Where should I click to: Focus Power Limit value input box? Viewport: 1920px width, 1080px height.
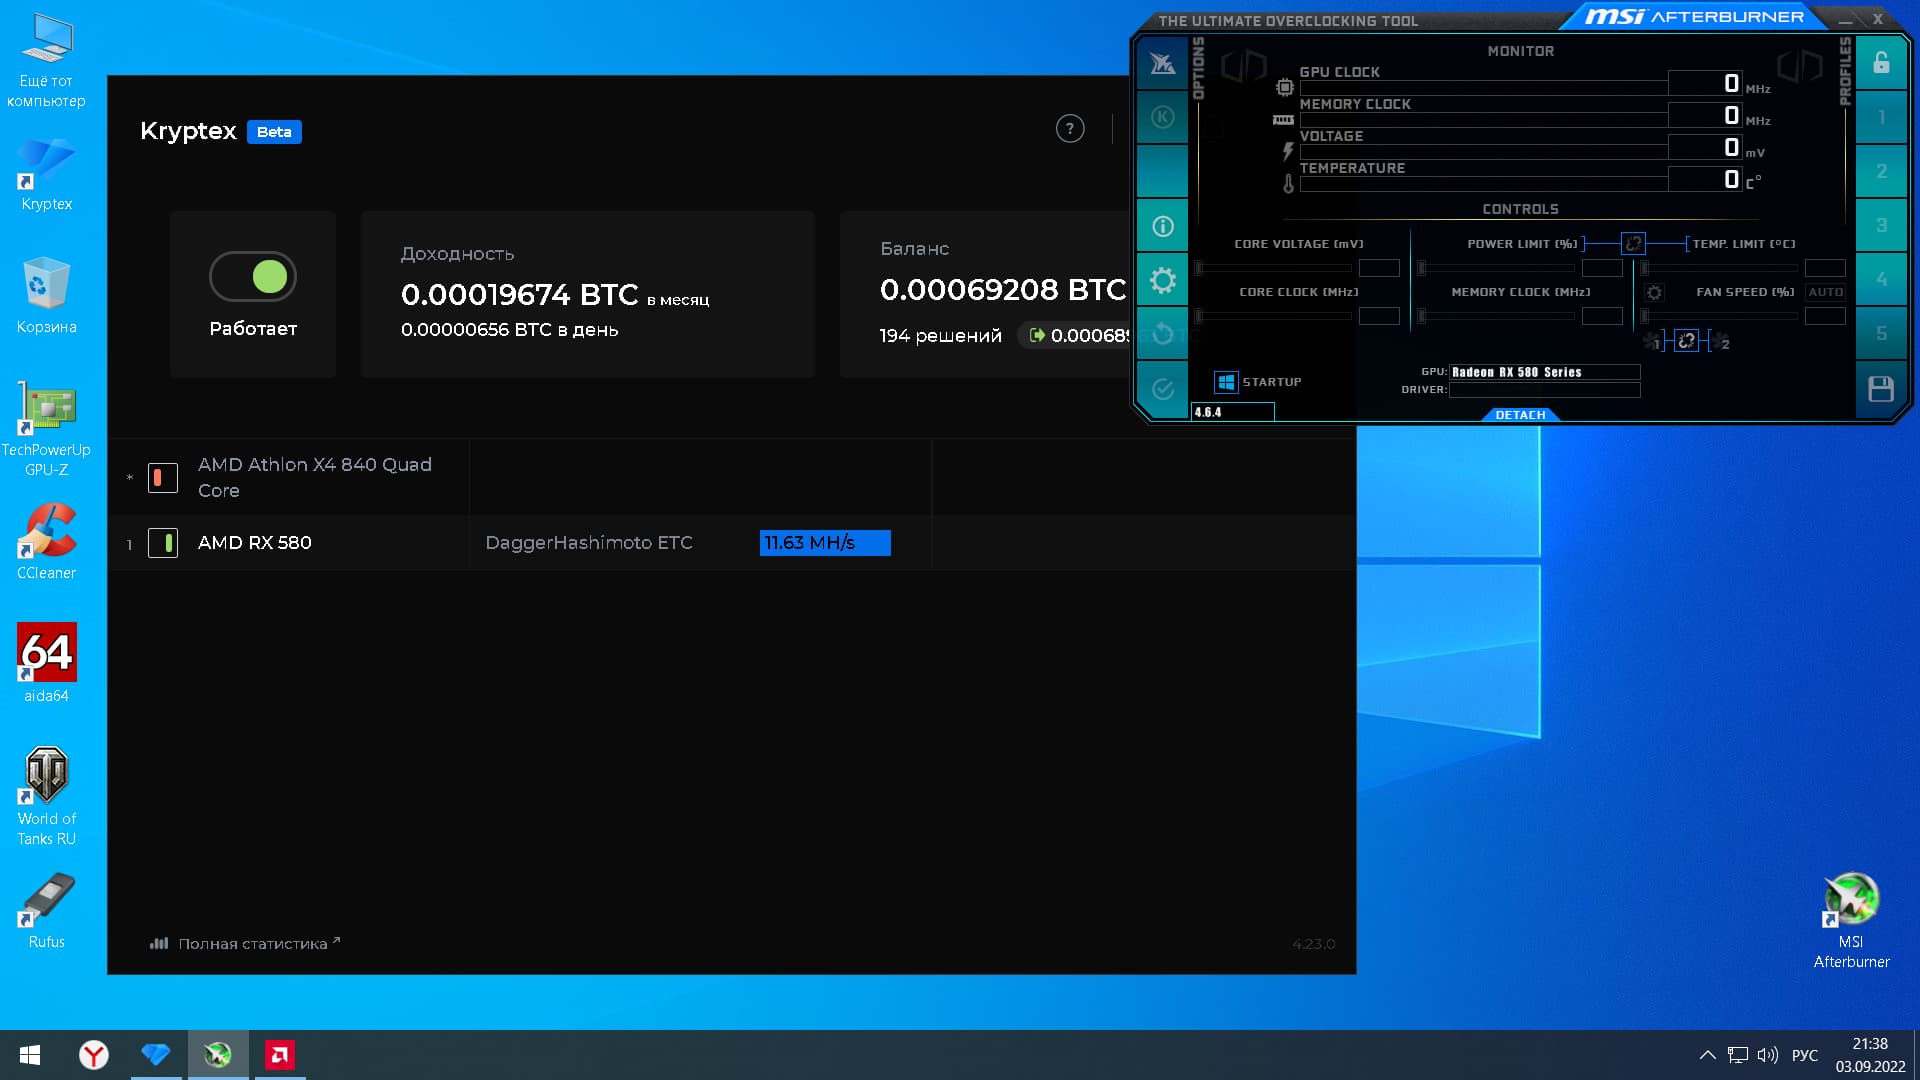point(1602,268)
